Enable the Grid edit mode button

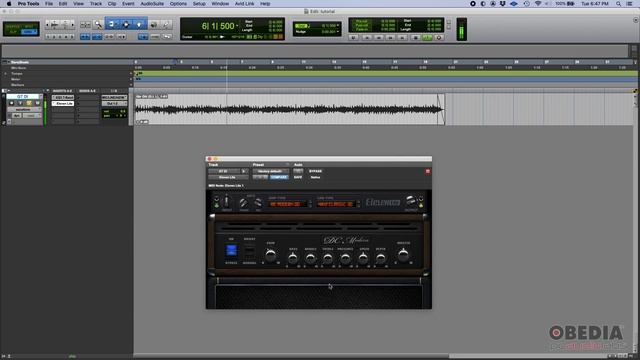pyautogui.click(x=30, y=32)
